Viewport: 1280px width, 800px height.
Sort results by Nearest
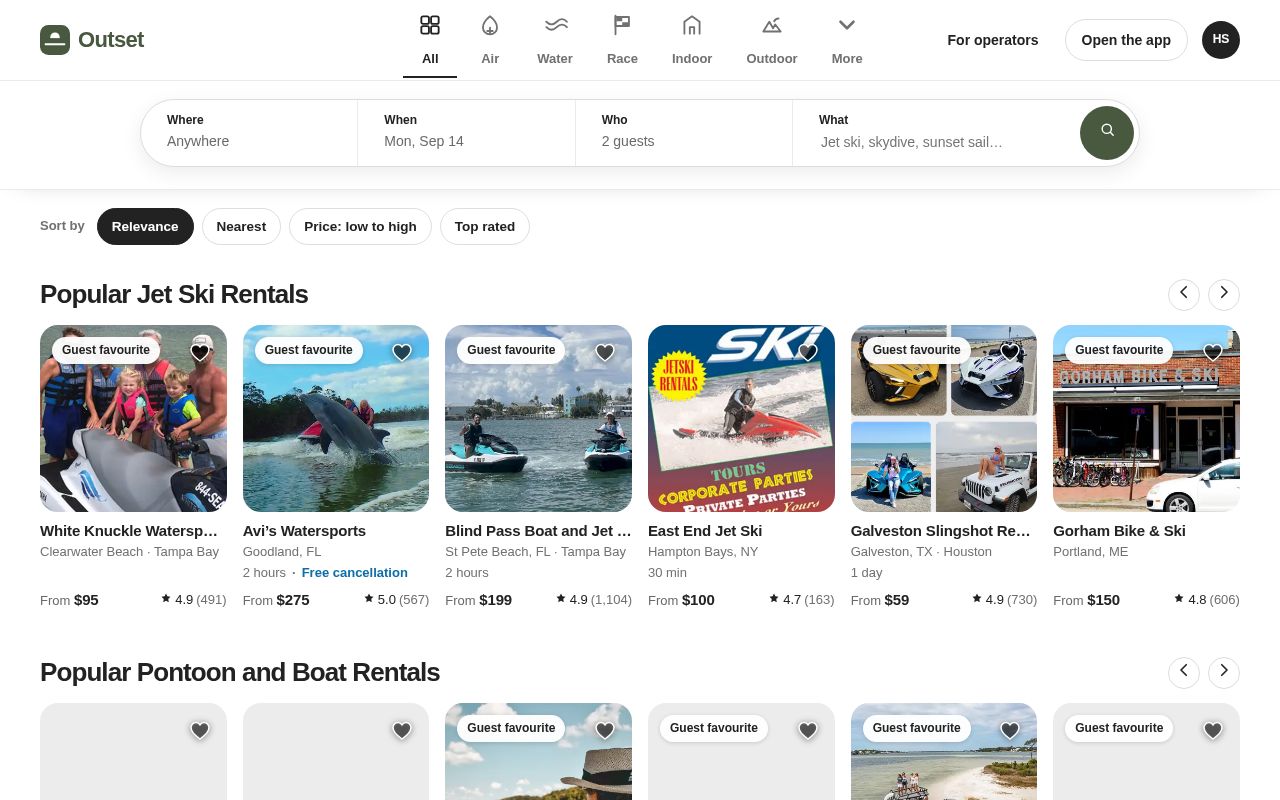pos(241,226)
